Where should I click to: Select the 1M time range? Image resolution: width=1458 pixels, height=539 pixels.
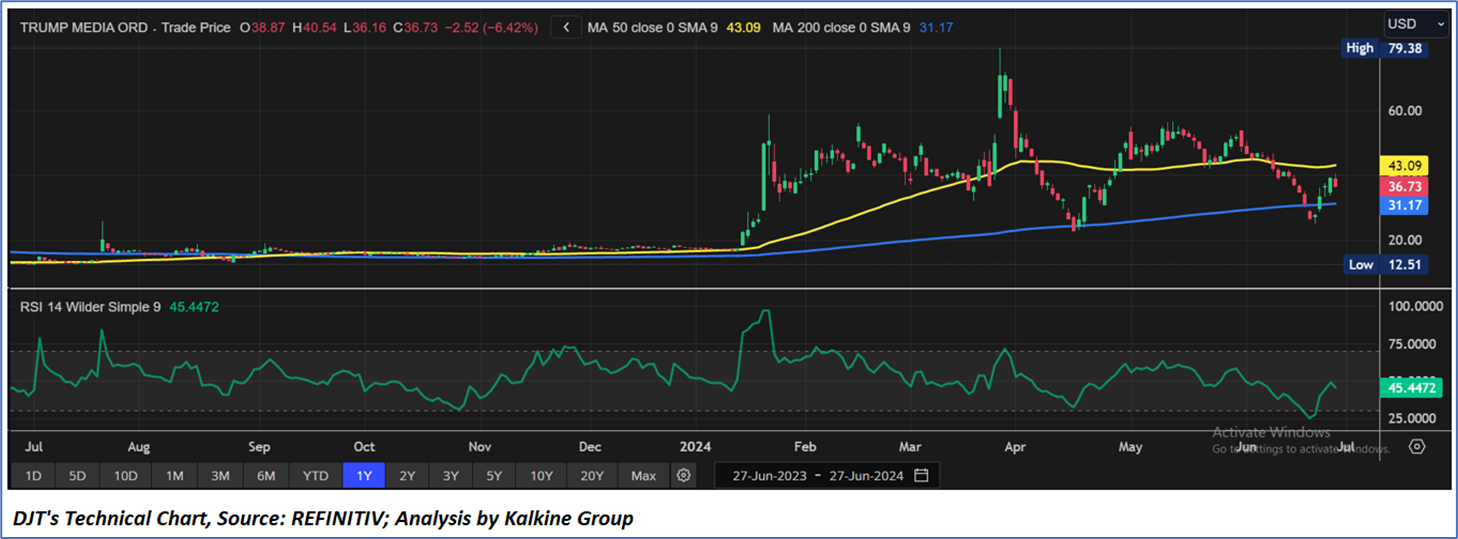click(x=174, y=475)
